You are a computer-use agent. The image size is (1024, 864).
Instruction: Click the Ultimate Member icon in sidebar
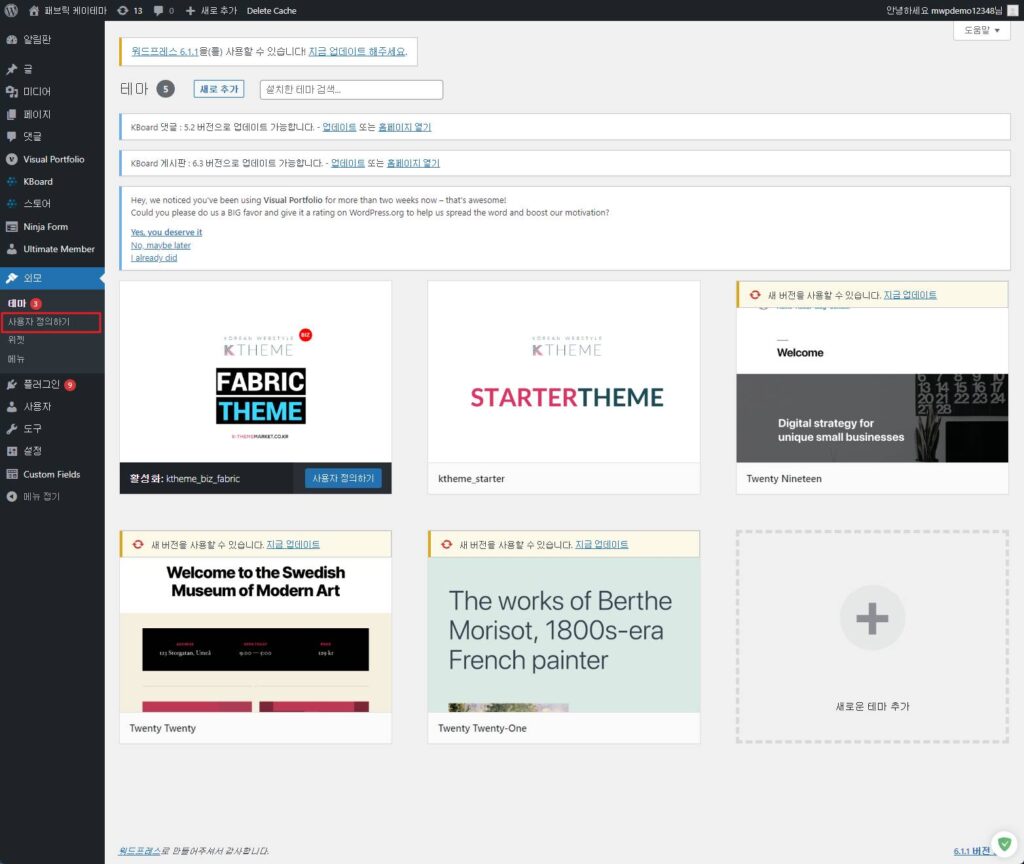tap(12, 249)
